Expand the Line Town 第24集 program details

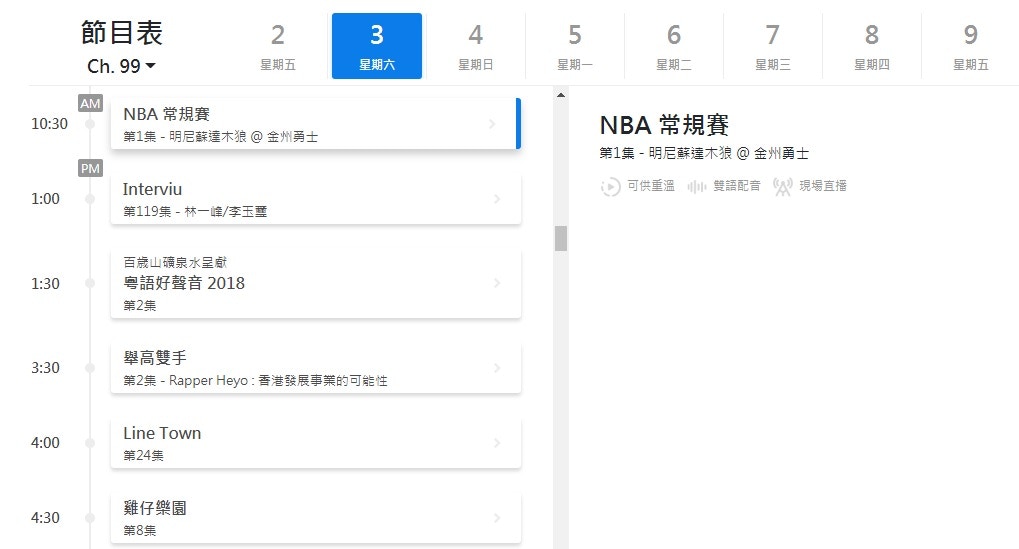point(315,443)
